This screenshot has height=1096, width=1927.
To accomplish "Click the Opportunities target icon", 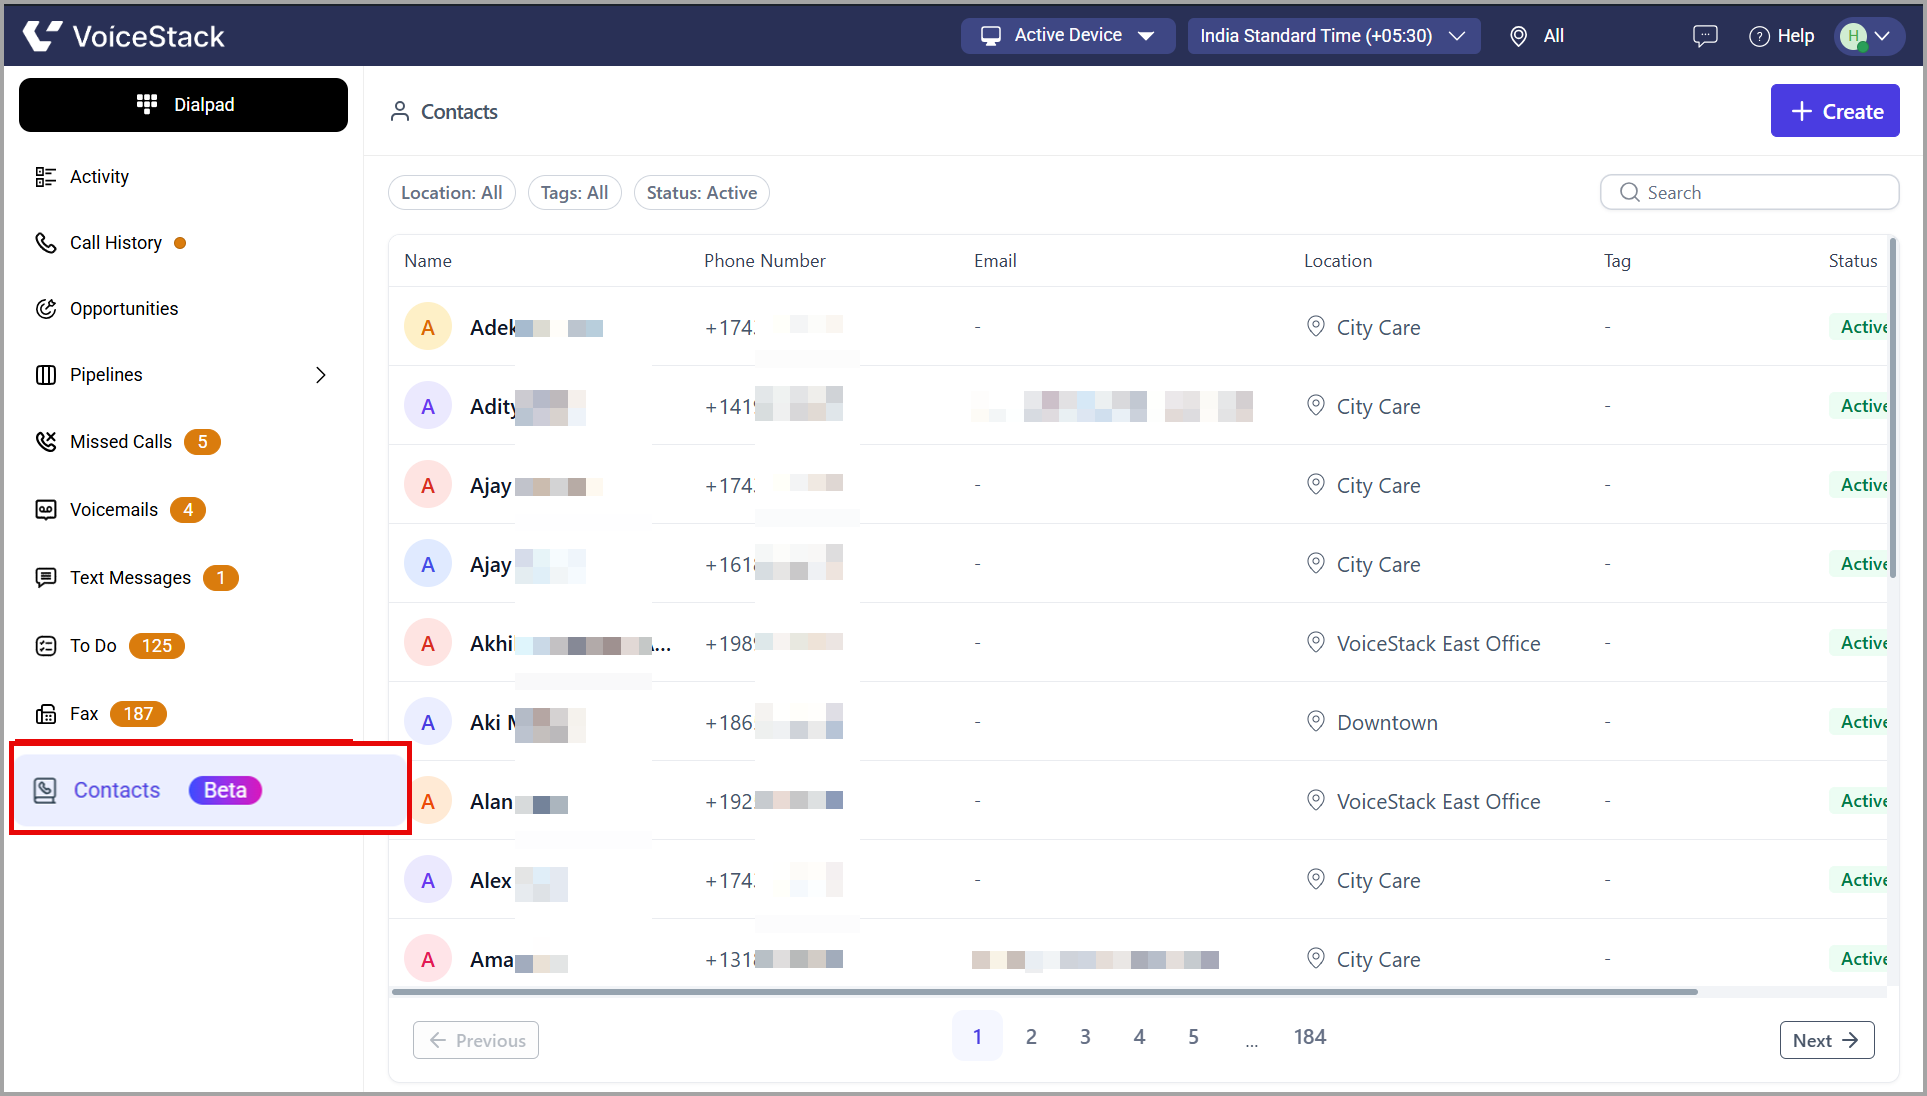I will 46,309.
